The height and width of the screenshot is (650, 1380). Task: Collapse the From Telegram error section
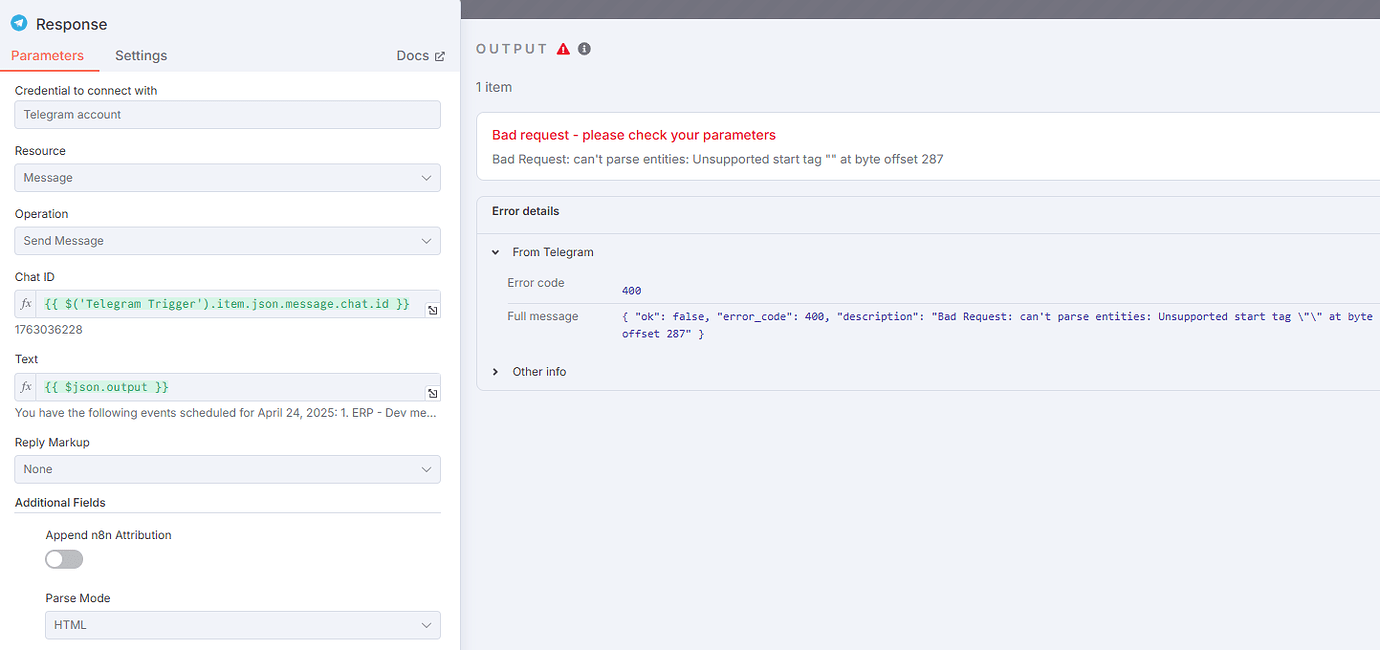tap(495, 252)
